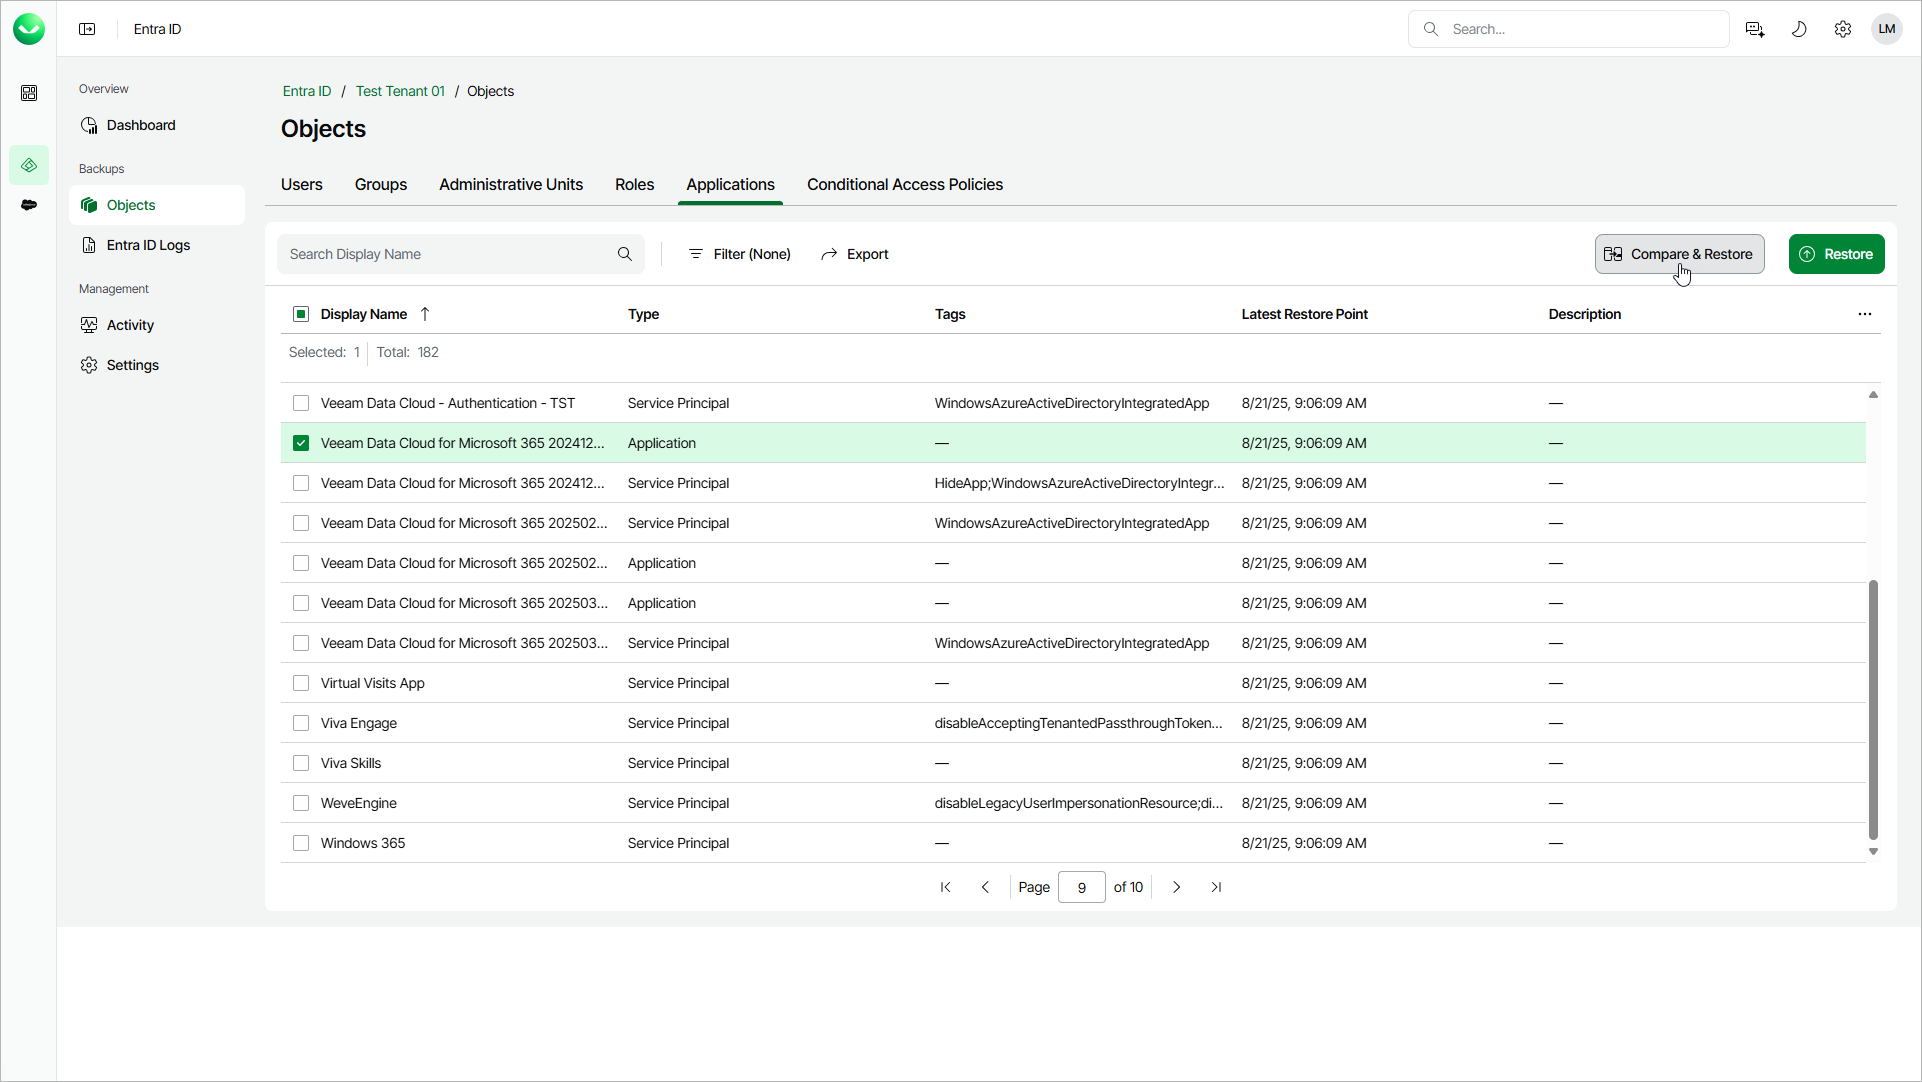Check the Virtual Visits App row checkbox
1922x1082 pixels.
pyautogui.click(x=301, y=683)
